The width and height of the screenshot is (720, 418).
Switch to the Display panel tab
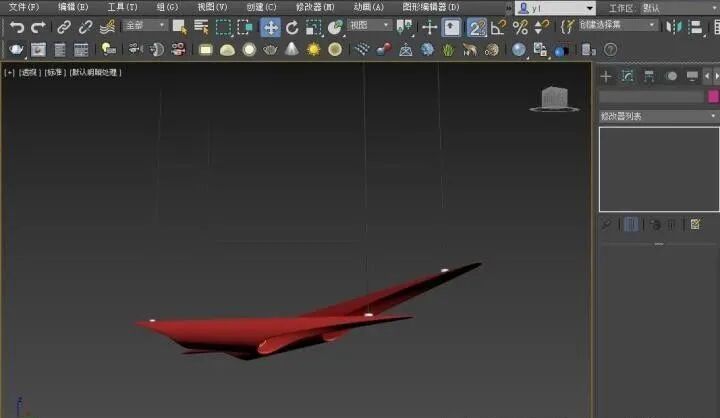(x=692, y=76)
